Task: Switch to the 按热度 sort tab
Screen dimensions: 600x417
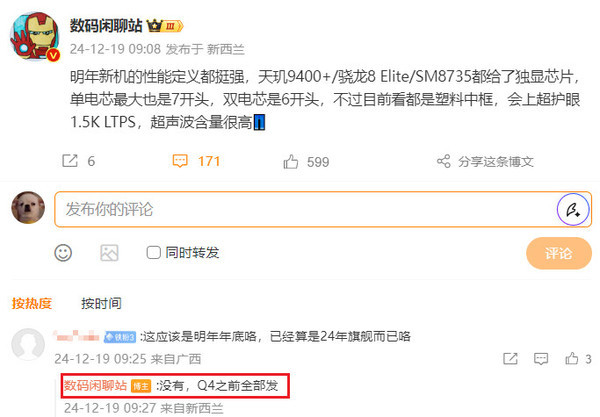Action: [x=32, y=303]
